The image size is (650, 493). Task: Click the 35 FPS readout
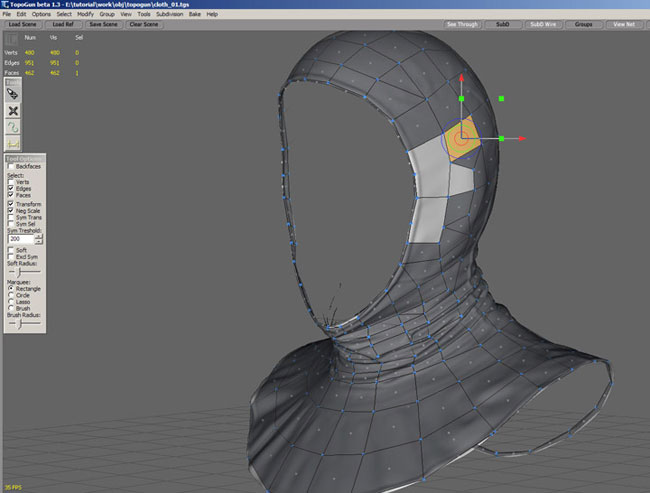(x=13, y=488)
